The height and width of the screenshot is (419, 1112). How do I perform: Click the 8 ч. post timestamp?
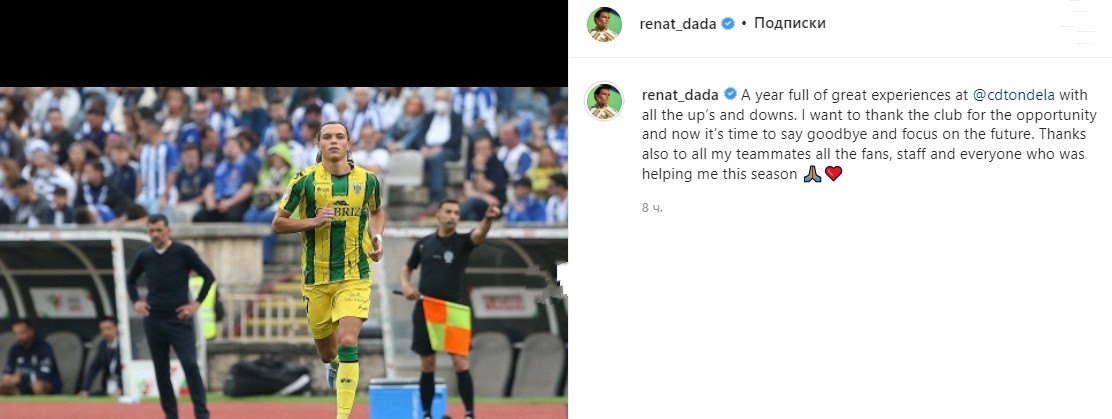(x=652, y=208)
